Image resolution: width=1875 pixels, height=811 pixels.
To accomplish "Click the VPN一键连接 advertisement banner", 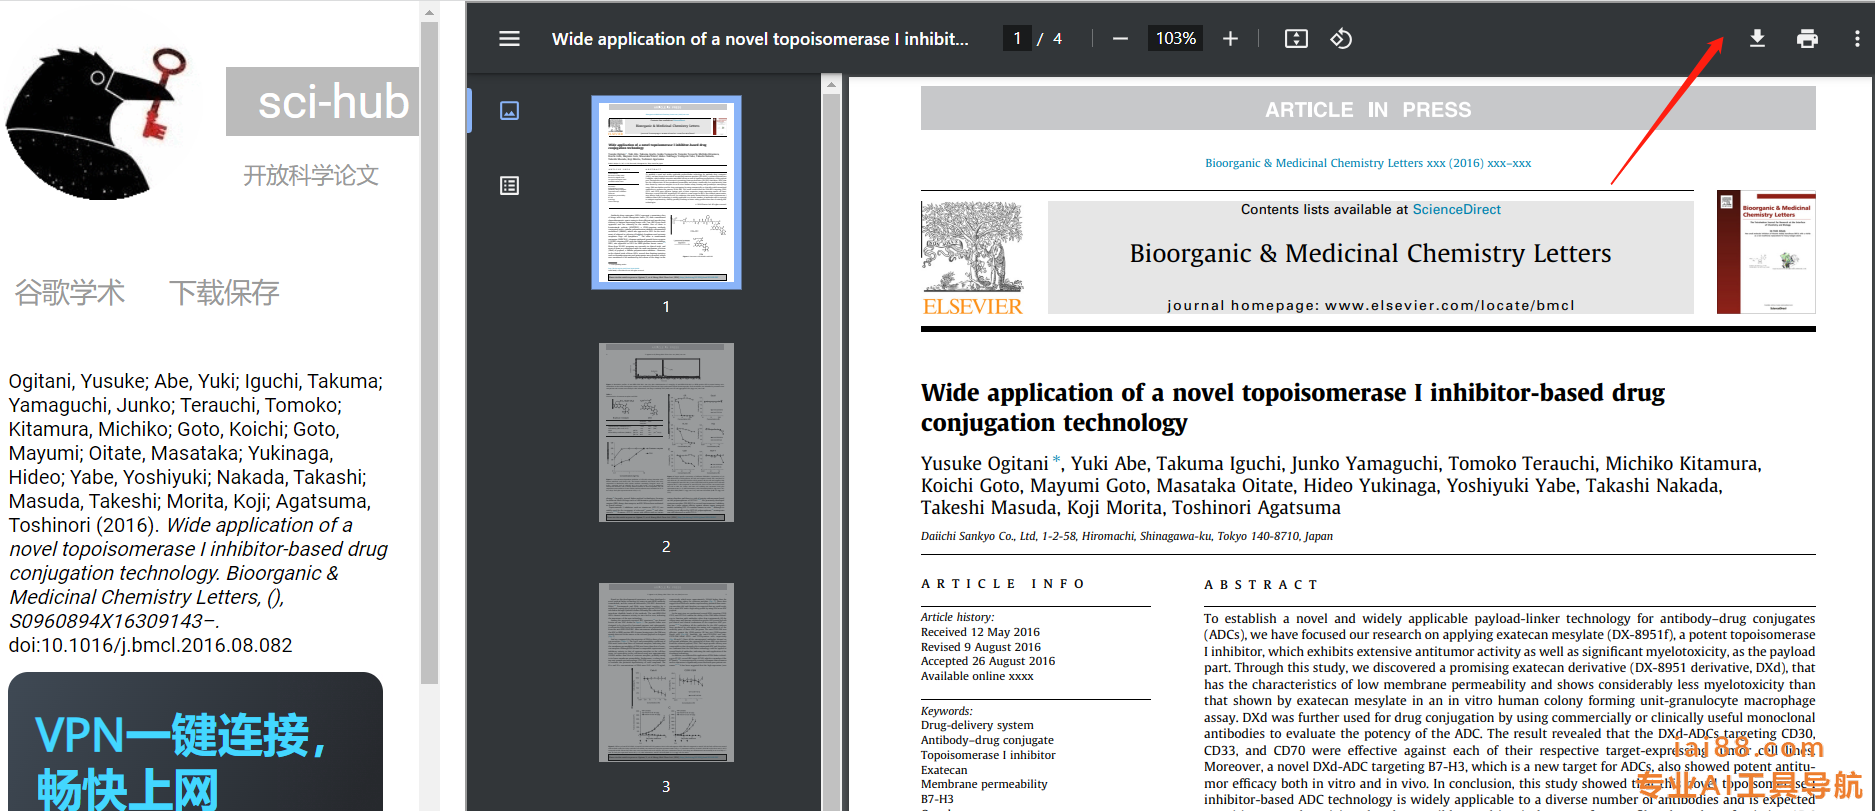I will (x=195, y=741).
